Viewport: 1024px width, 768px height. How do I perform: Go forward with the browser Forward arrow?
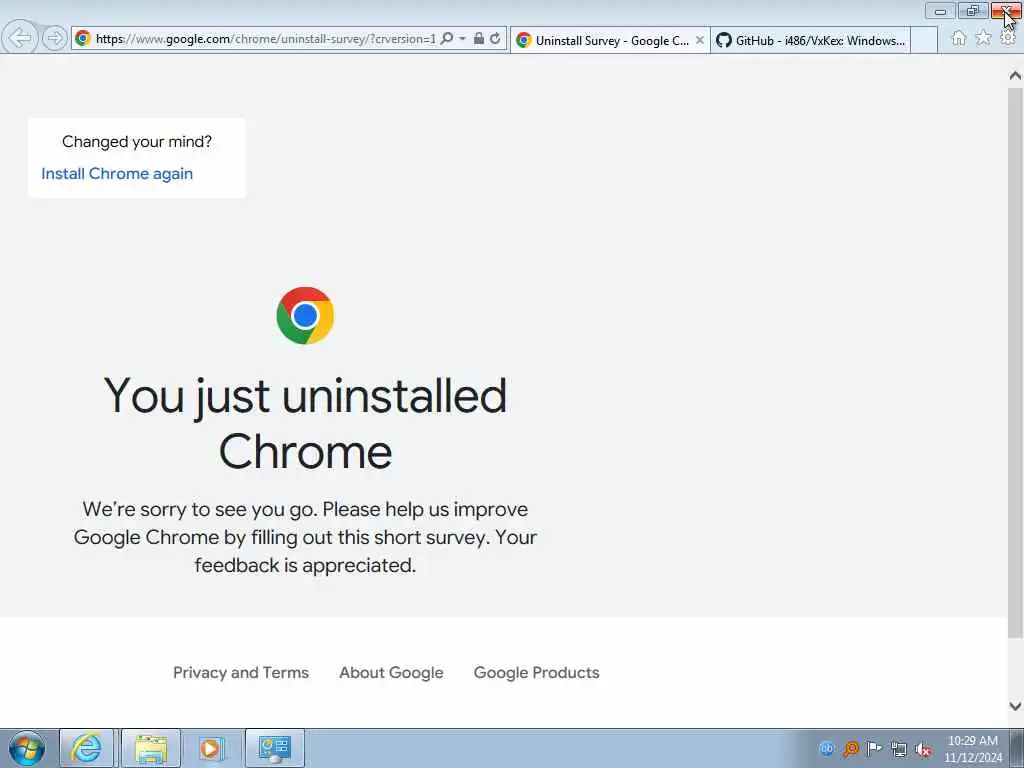[55, 39]
